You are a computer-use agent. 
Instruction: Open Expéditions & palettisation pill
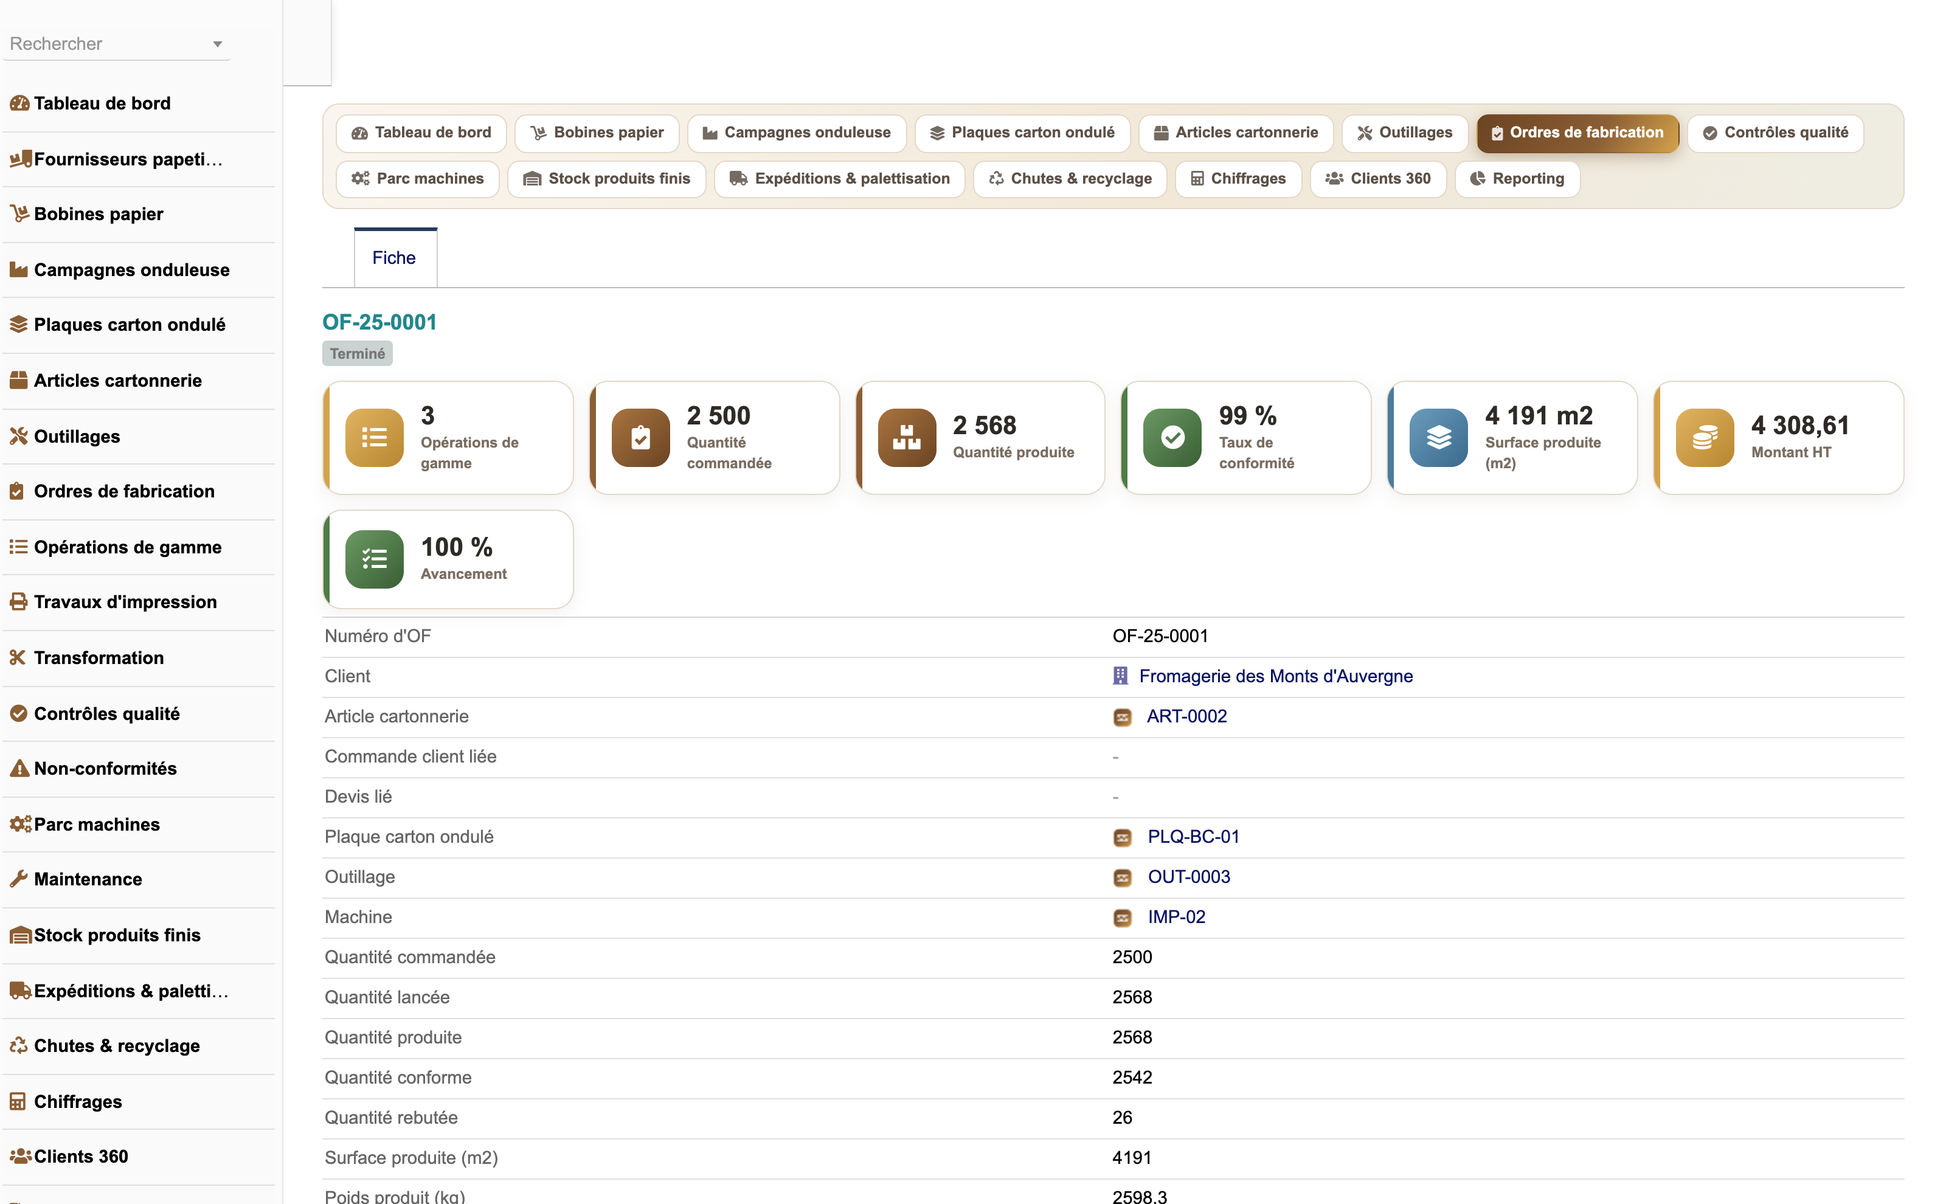(840, 179)
